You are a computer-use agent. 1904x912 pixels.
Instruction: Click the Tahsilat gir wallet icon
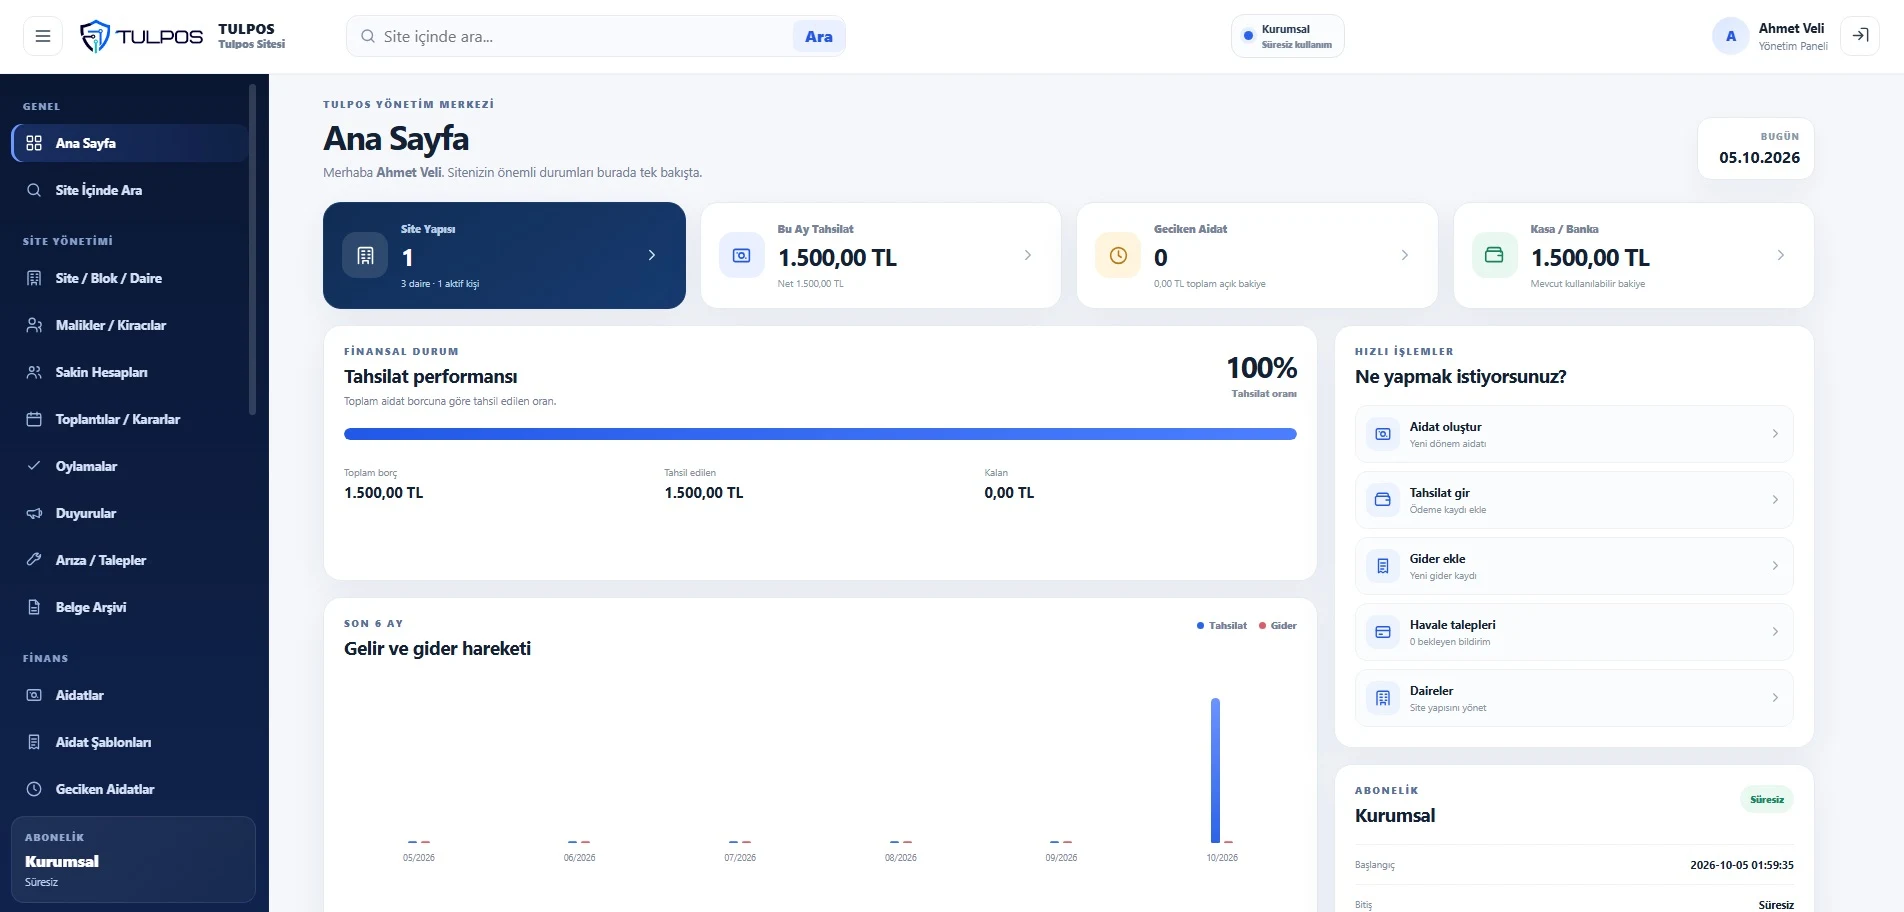click(x=1383, y=500)
